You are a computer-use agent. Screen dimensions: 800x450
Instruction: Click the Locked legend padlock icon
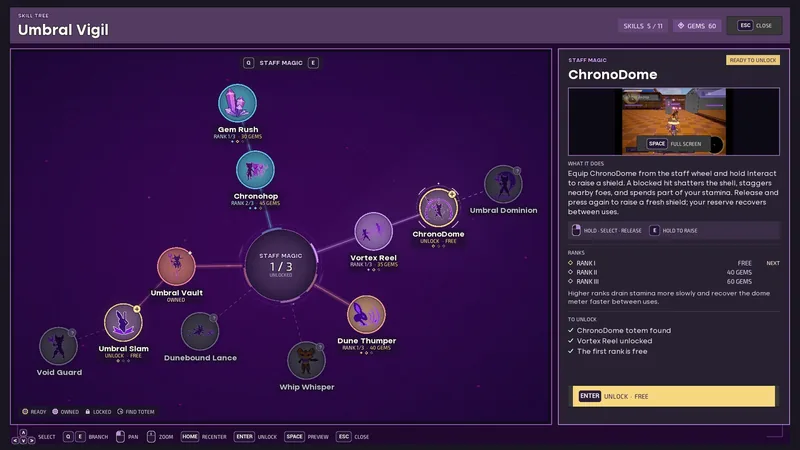(x=88, y=411)
